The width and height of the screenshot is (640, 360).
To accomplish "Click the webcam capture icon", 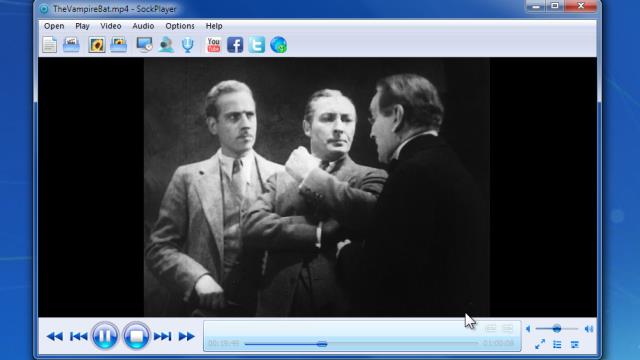I will point(166,44).
